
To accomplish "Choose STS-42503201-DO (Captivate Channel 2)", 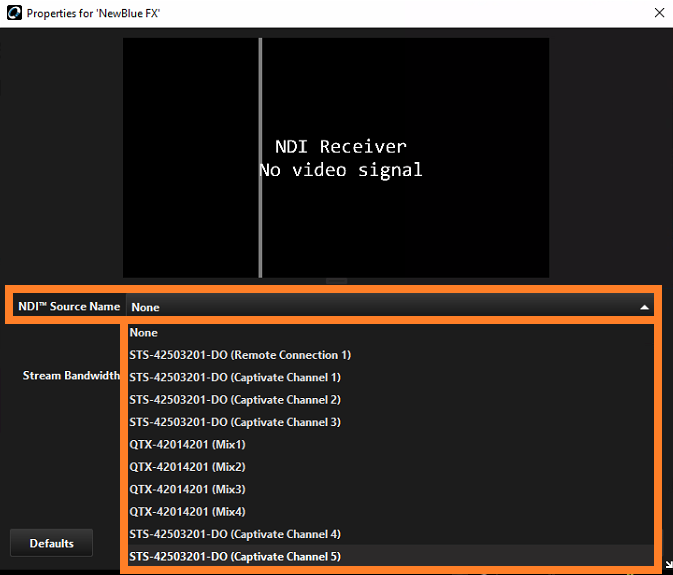I will (391, 399).
